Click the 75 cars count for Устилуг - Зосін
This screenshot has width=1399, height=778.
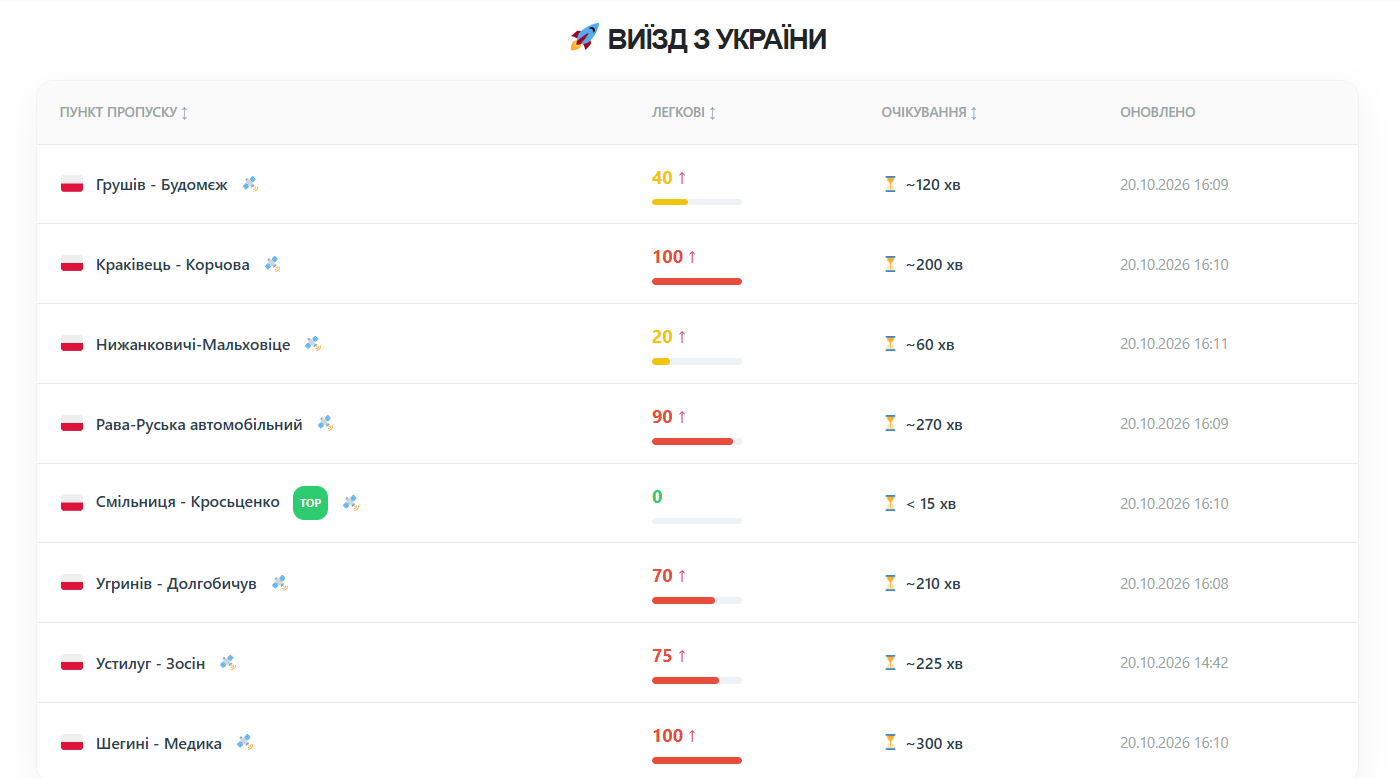[x=662, y=656]
